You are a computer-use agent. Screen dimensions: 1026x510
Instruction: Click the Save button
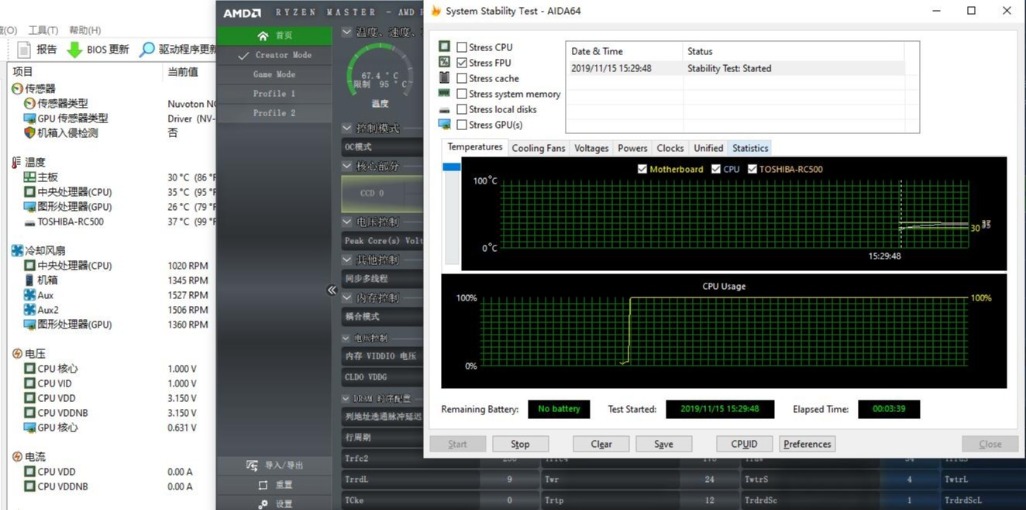click(x=663, y=444)
